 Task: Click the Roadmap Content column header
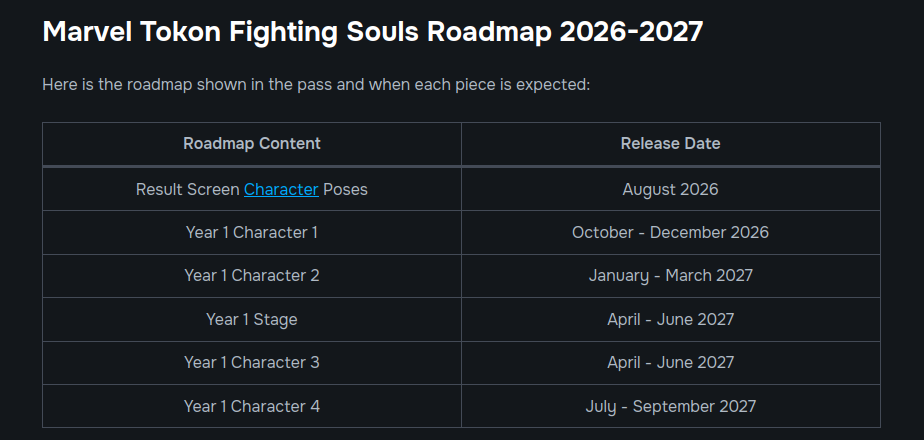(252, 144)
